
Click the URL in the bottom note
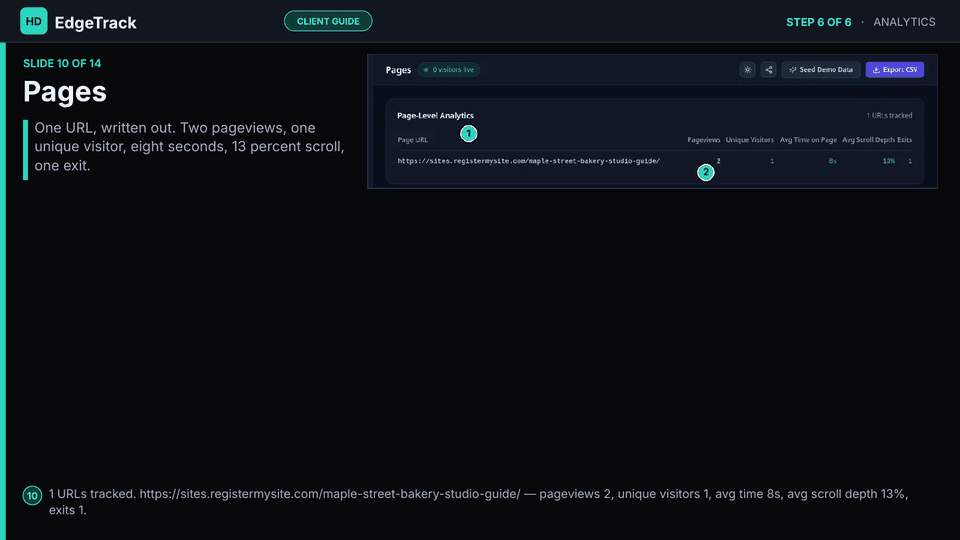(x=330, y=493)
